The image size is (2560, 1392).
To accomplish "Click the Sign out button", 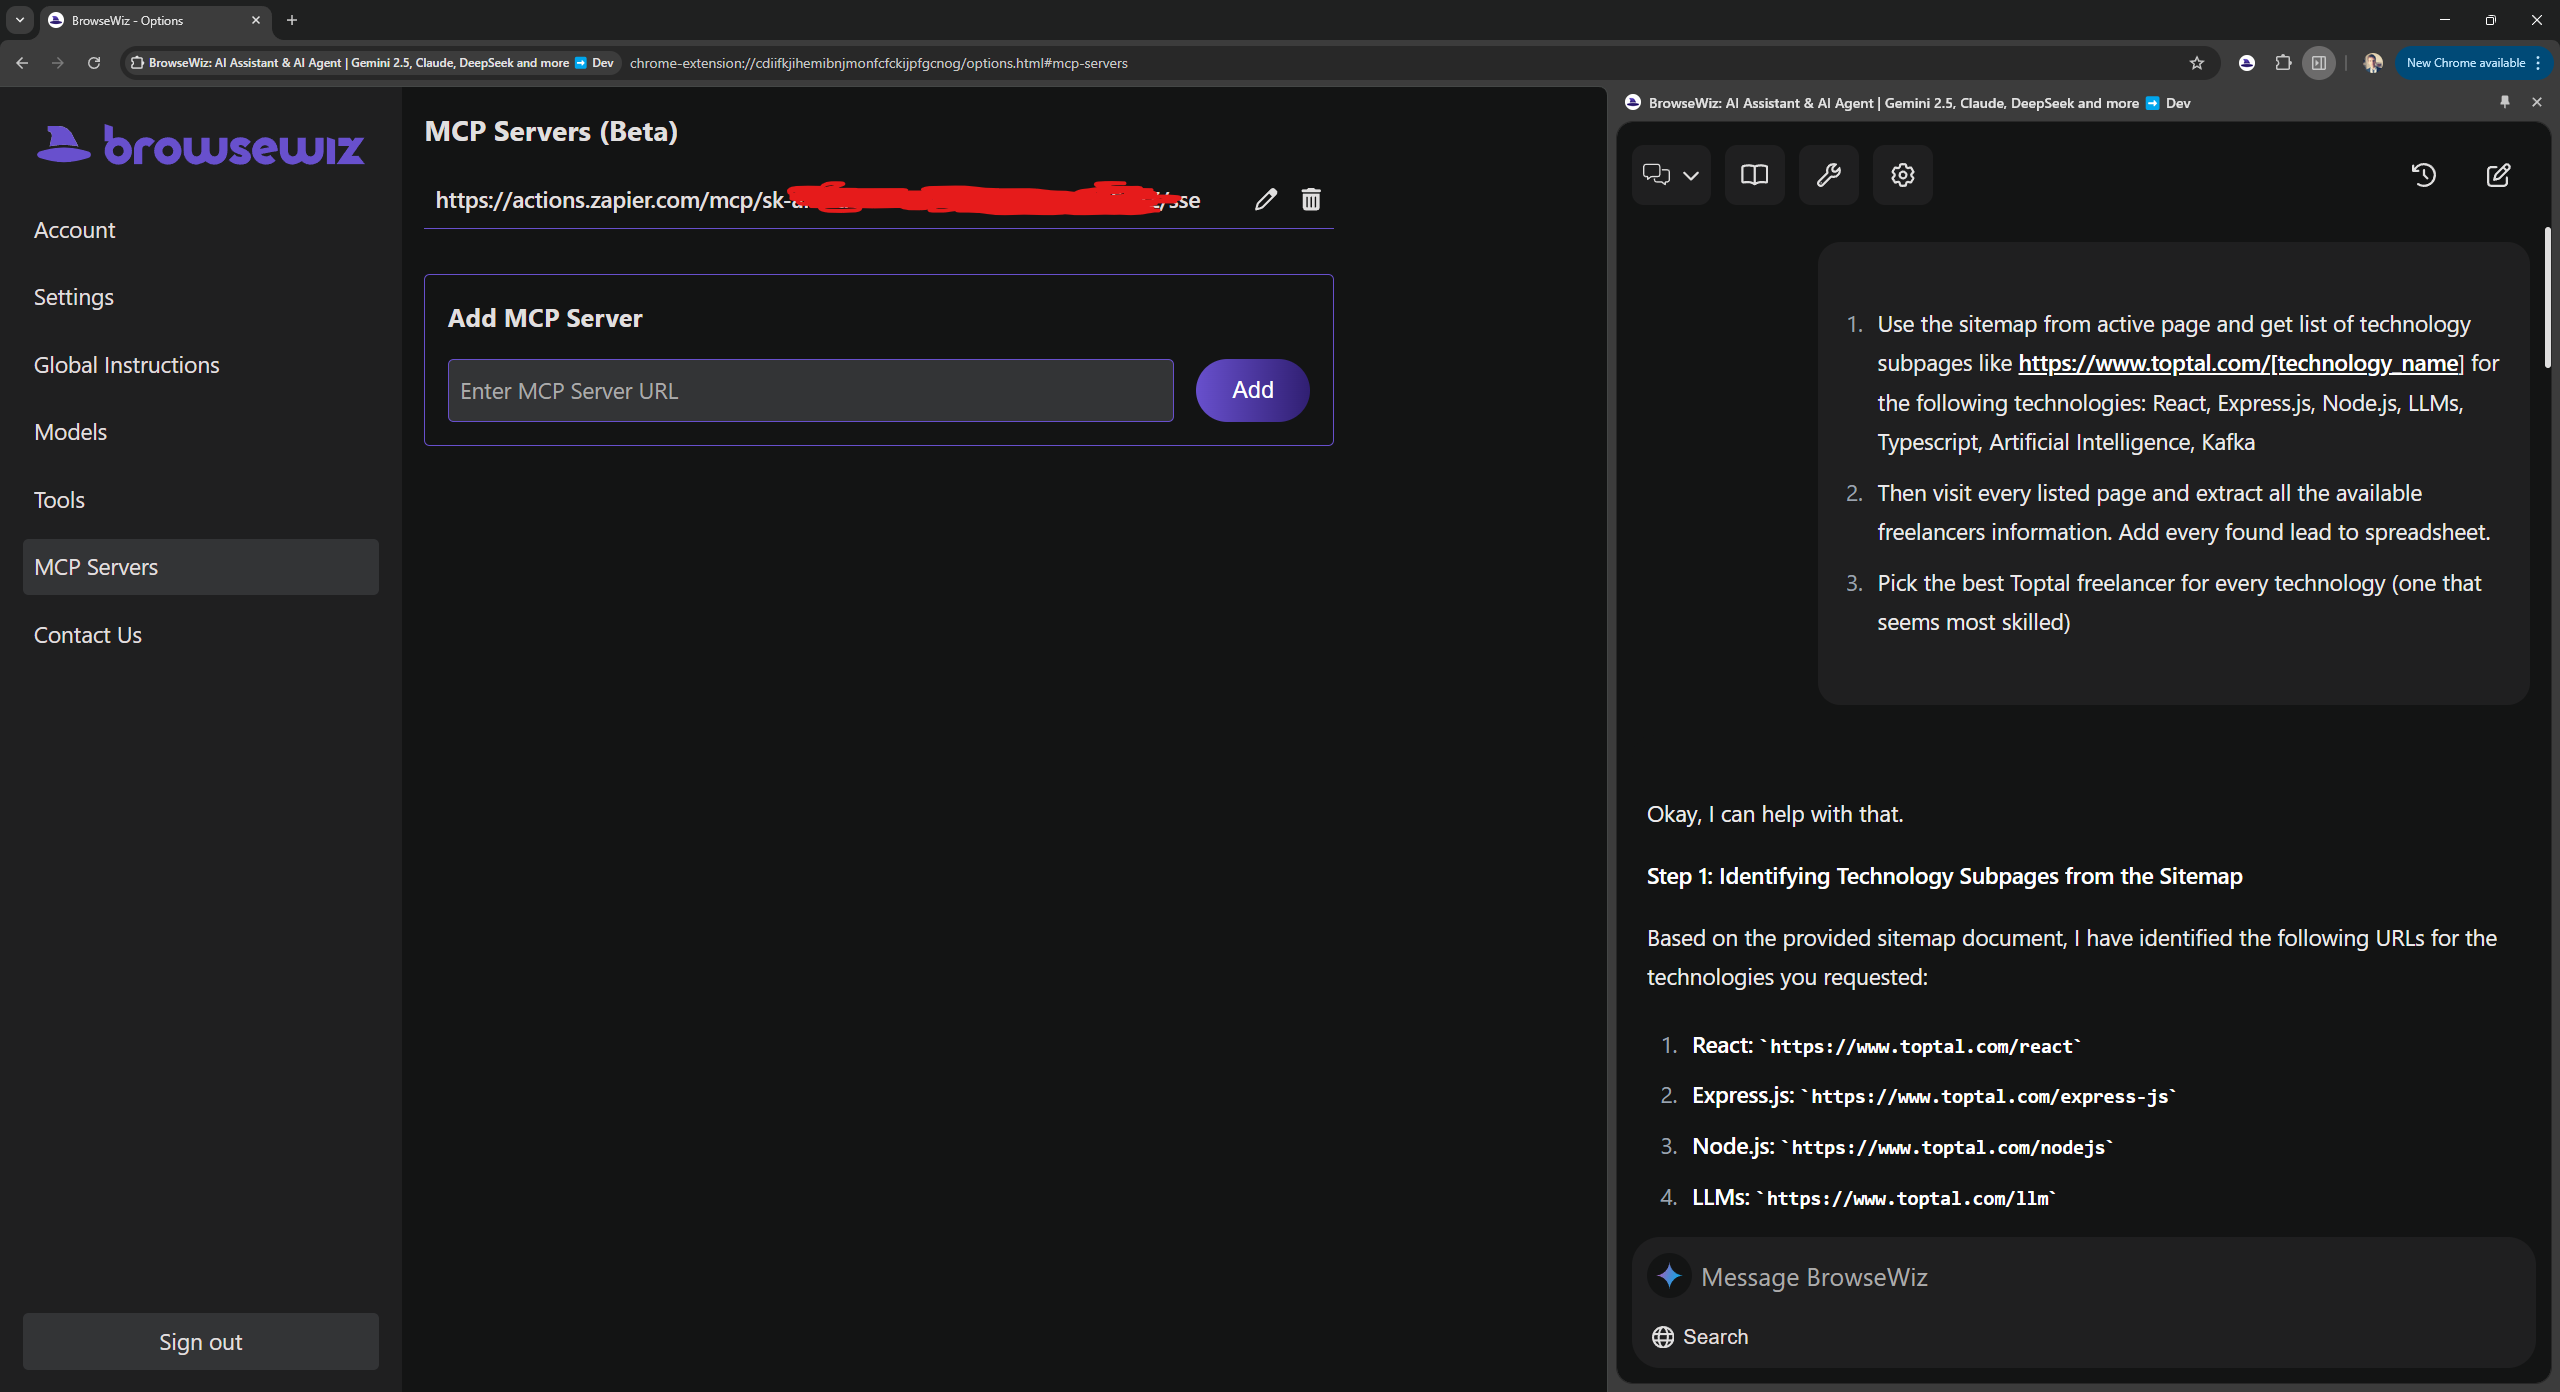I will tap(200, 1341).
